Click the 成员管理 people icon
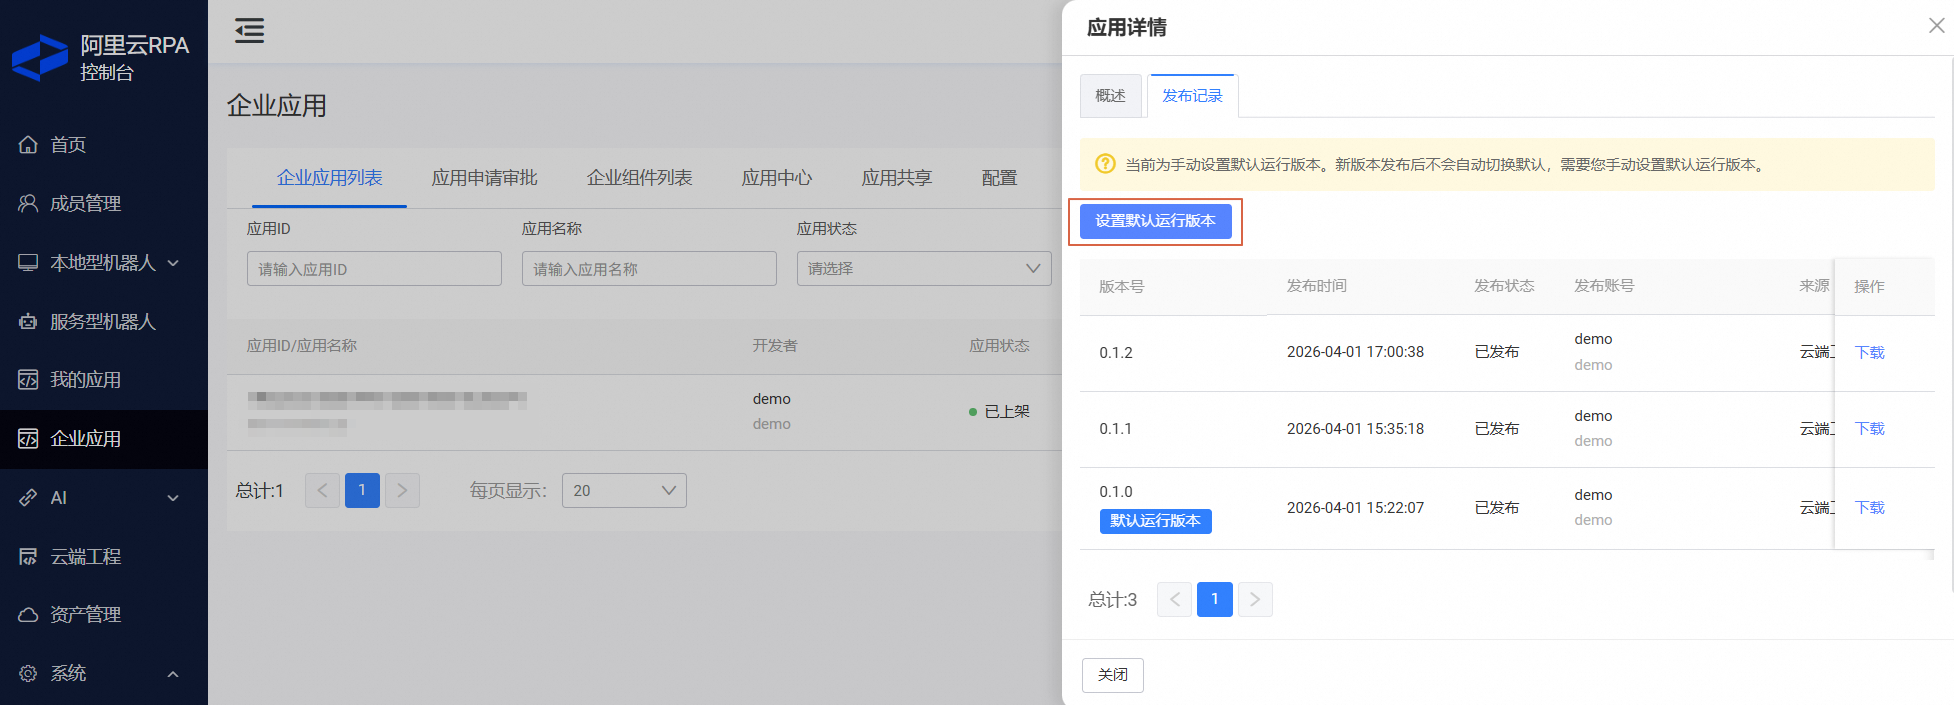 click(28, 204)
